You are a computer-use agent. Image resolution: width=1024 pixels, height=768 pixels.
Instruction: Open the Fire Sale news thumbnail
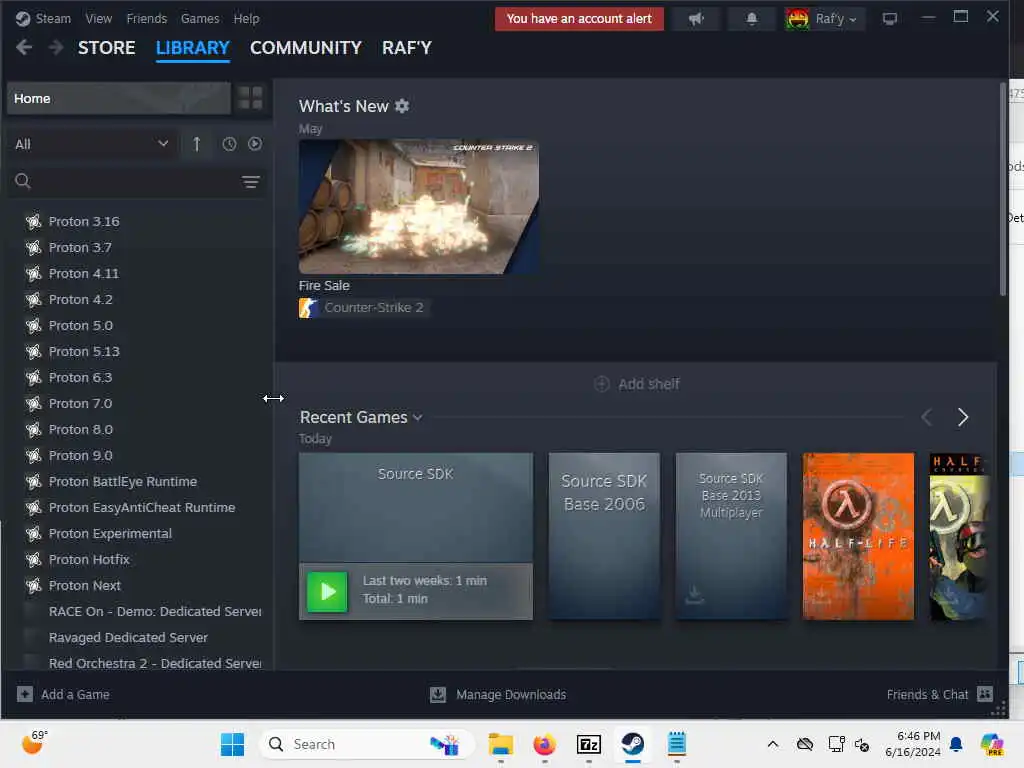[419, 206]
